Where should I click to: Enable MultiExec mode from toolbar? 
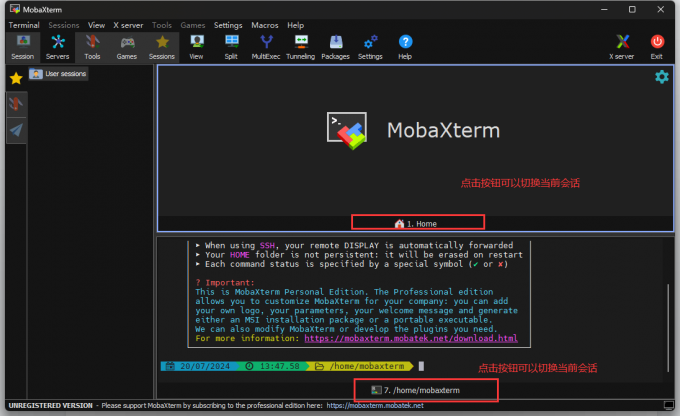[266, 47]
